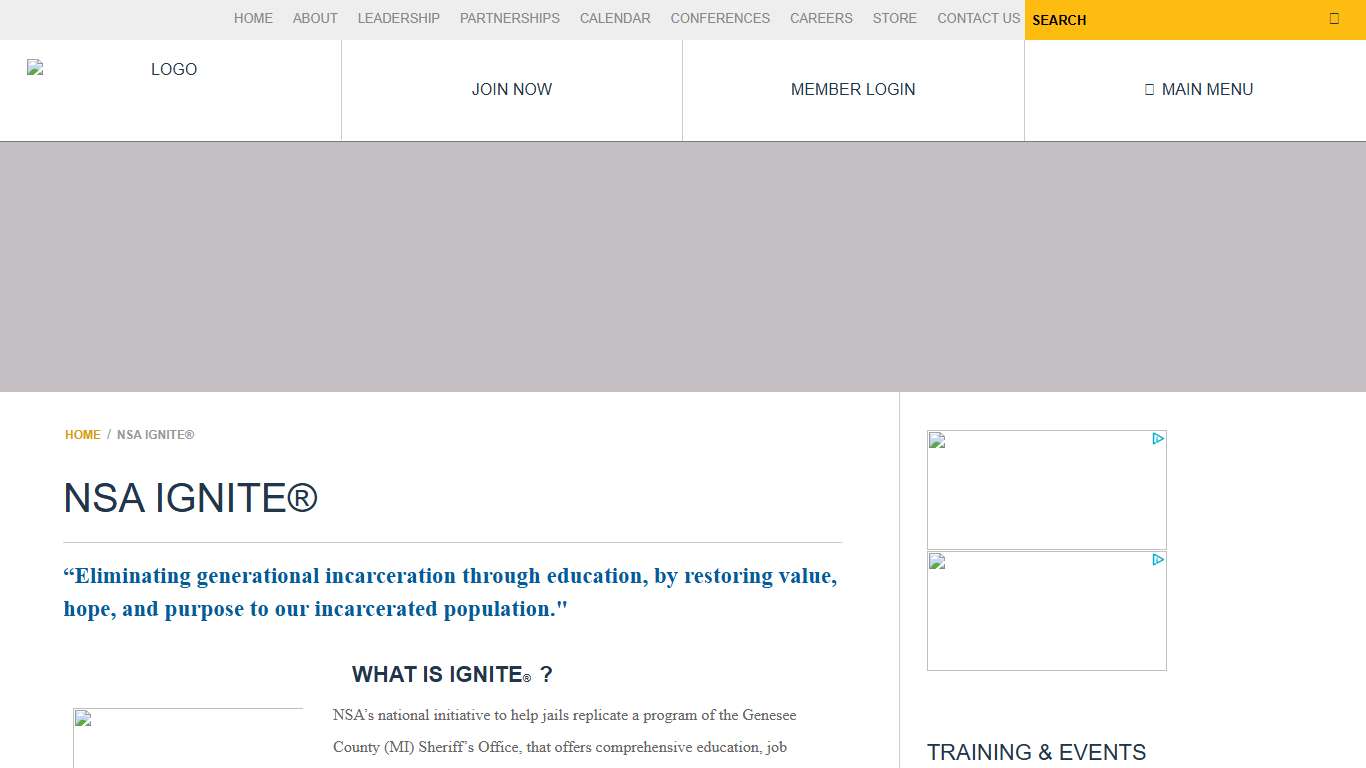Open the CONFERENCES menu item
Viewport: 1366px width, 768px height.
pos(720,18)
